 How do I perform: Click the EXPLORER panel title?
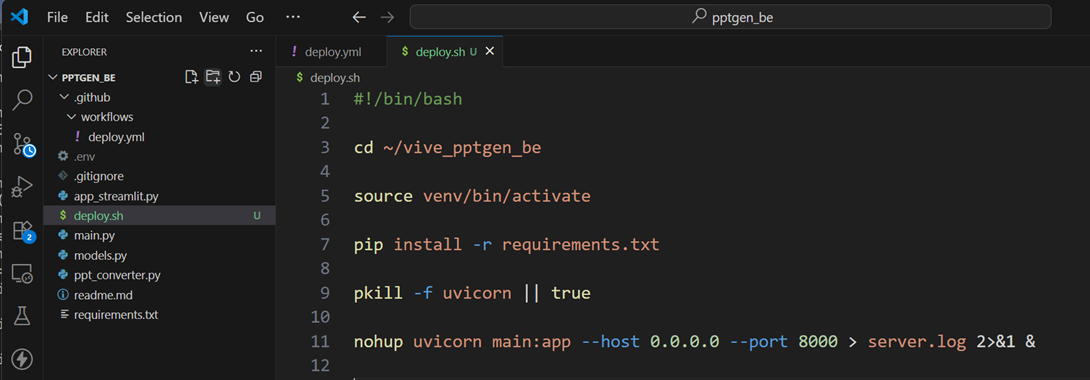tap(84, 52)
